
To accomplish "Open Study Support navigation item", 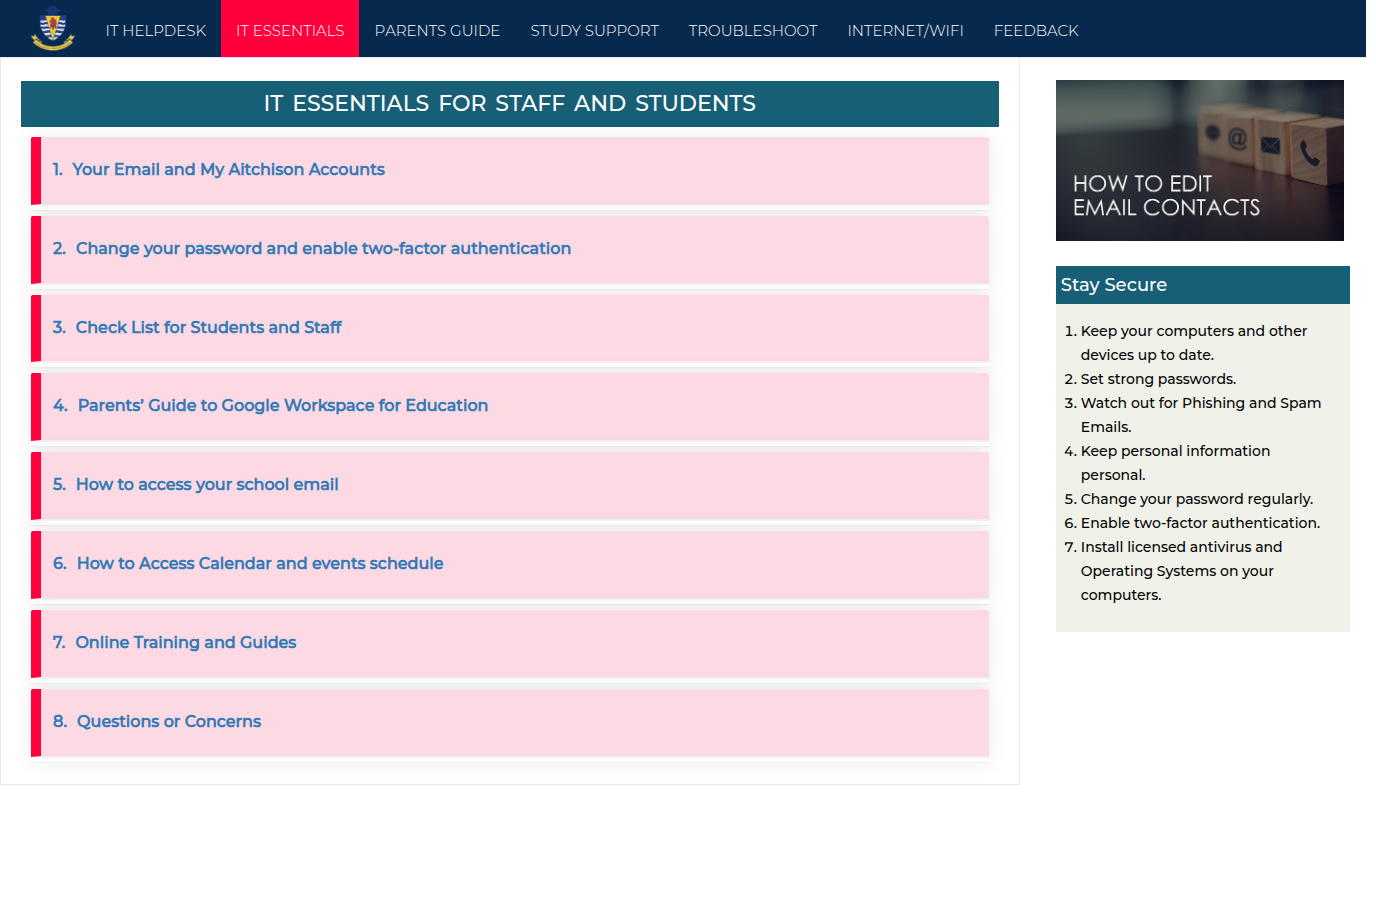I will (594, 30).
